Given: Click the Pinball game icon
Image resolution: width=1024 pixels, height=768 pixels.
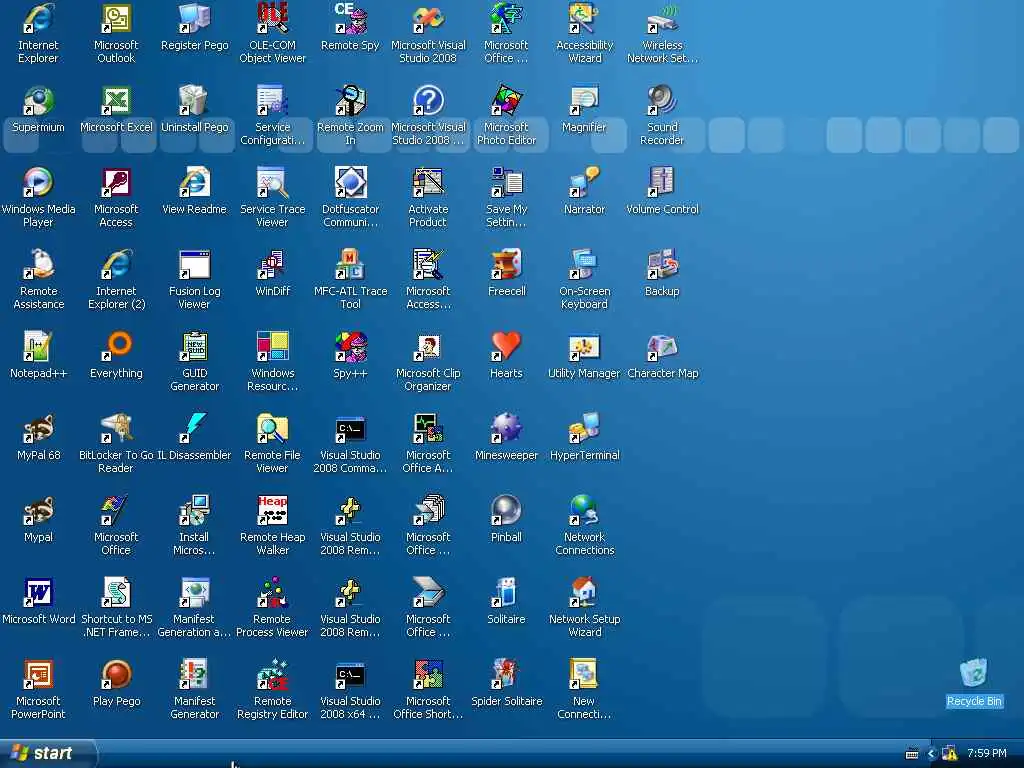Looking at the screenshot, I should (507, 511).
